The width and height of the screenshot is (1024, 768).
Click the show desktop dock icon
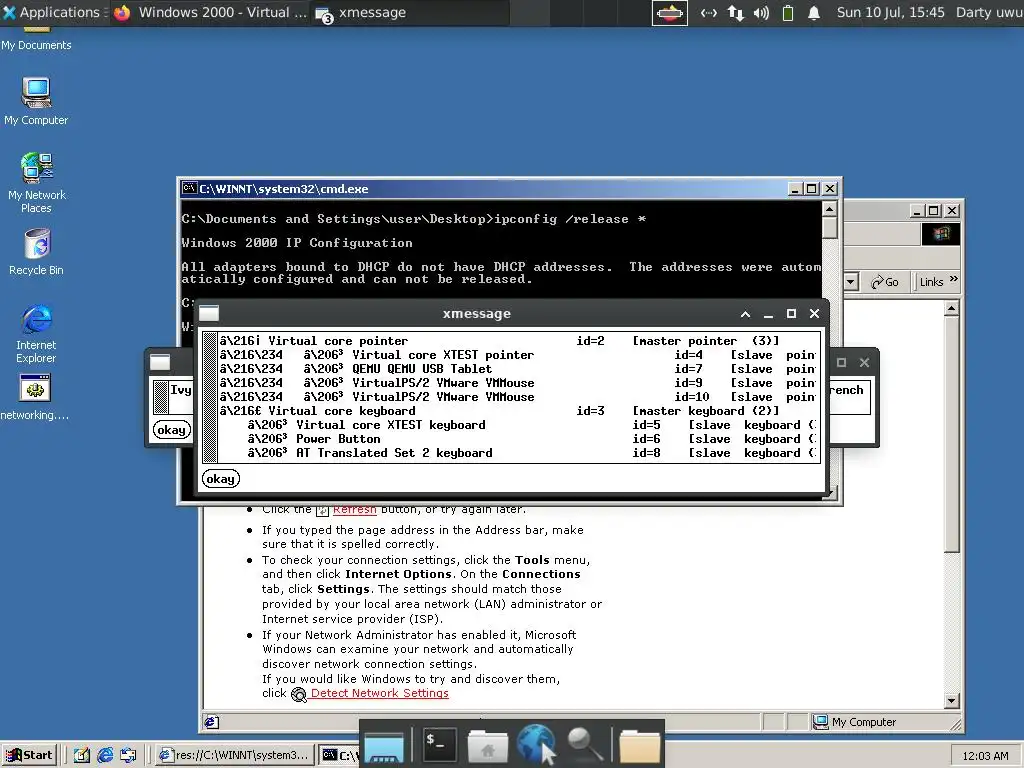coord(384,747)
